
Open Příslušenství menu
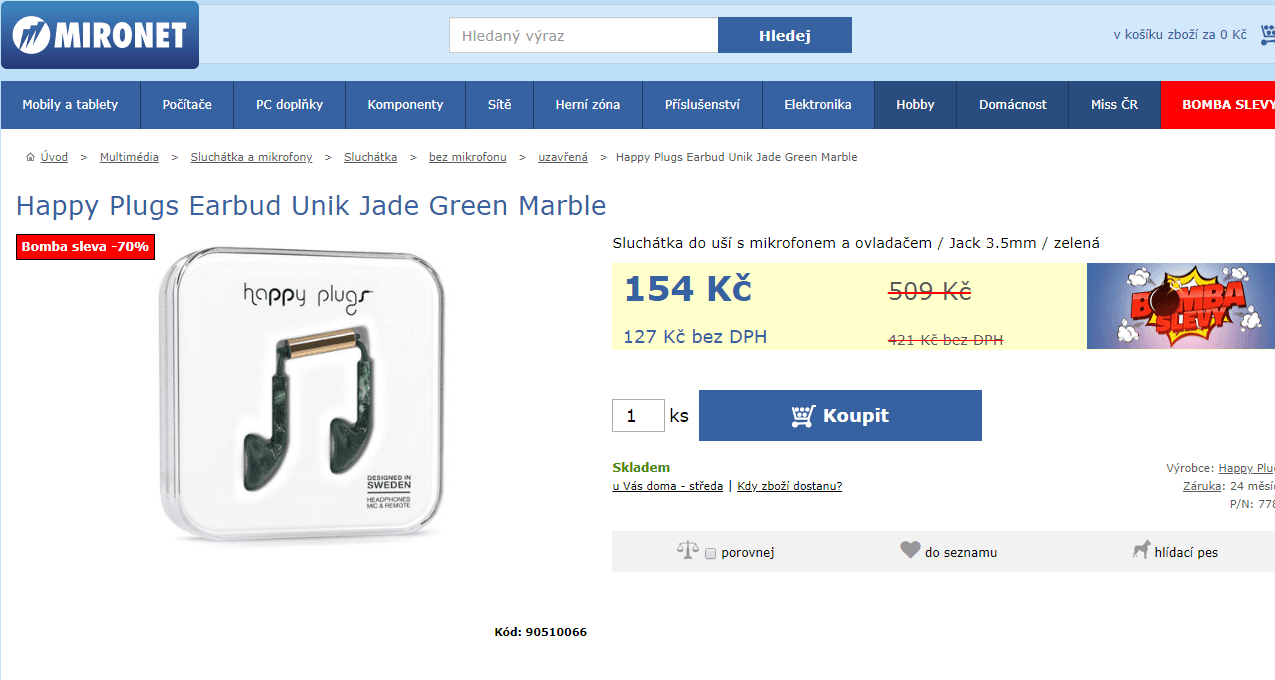[x=702, y=105]
